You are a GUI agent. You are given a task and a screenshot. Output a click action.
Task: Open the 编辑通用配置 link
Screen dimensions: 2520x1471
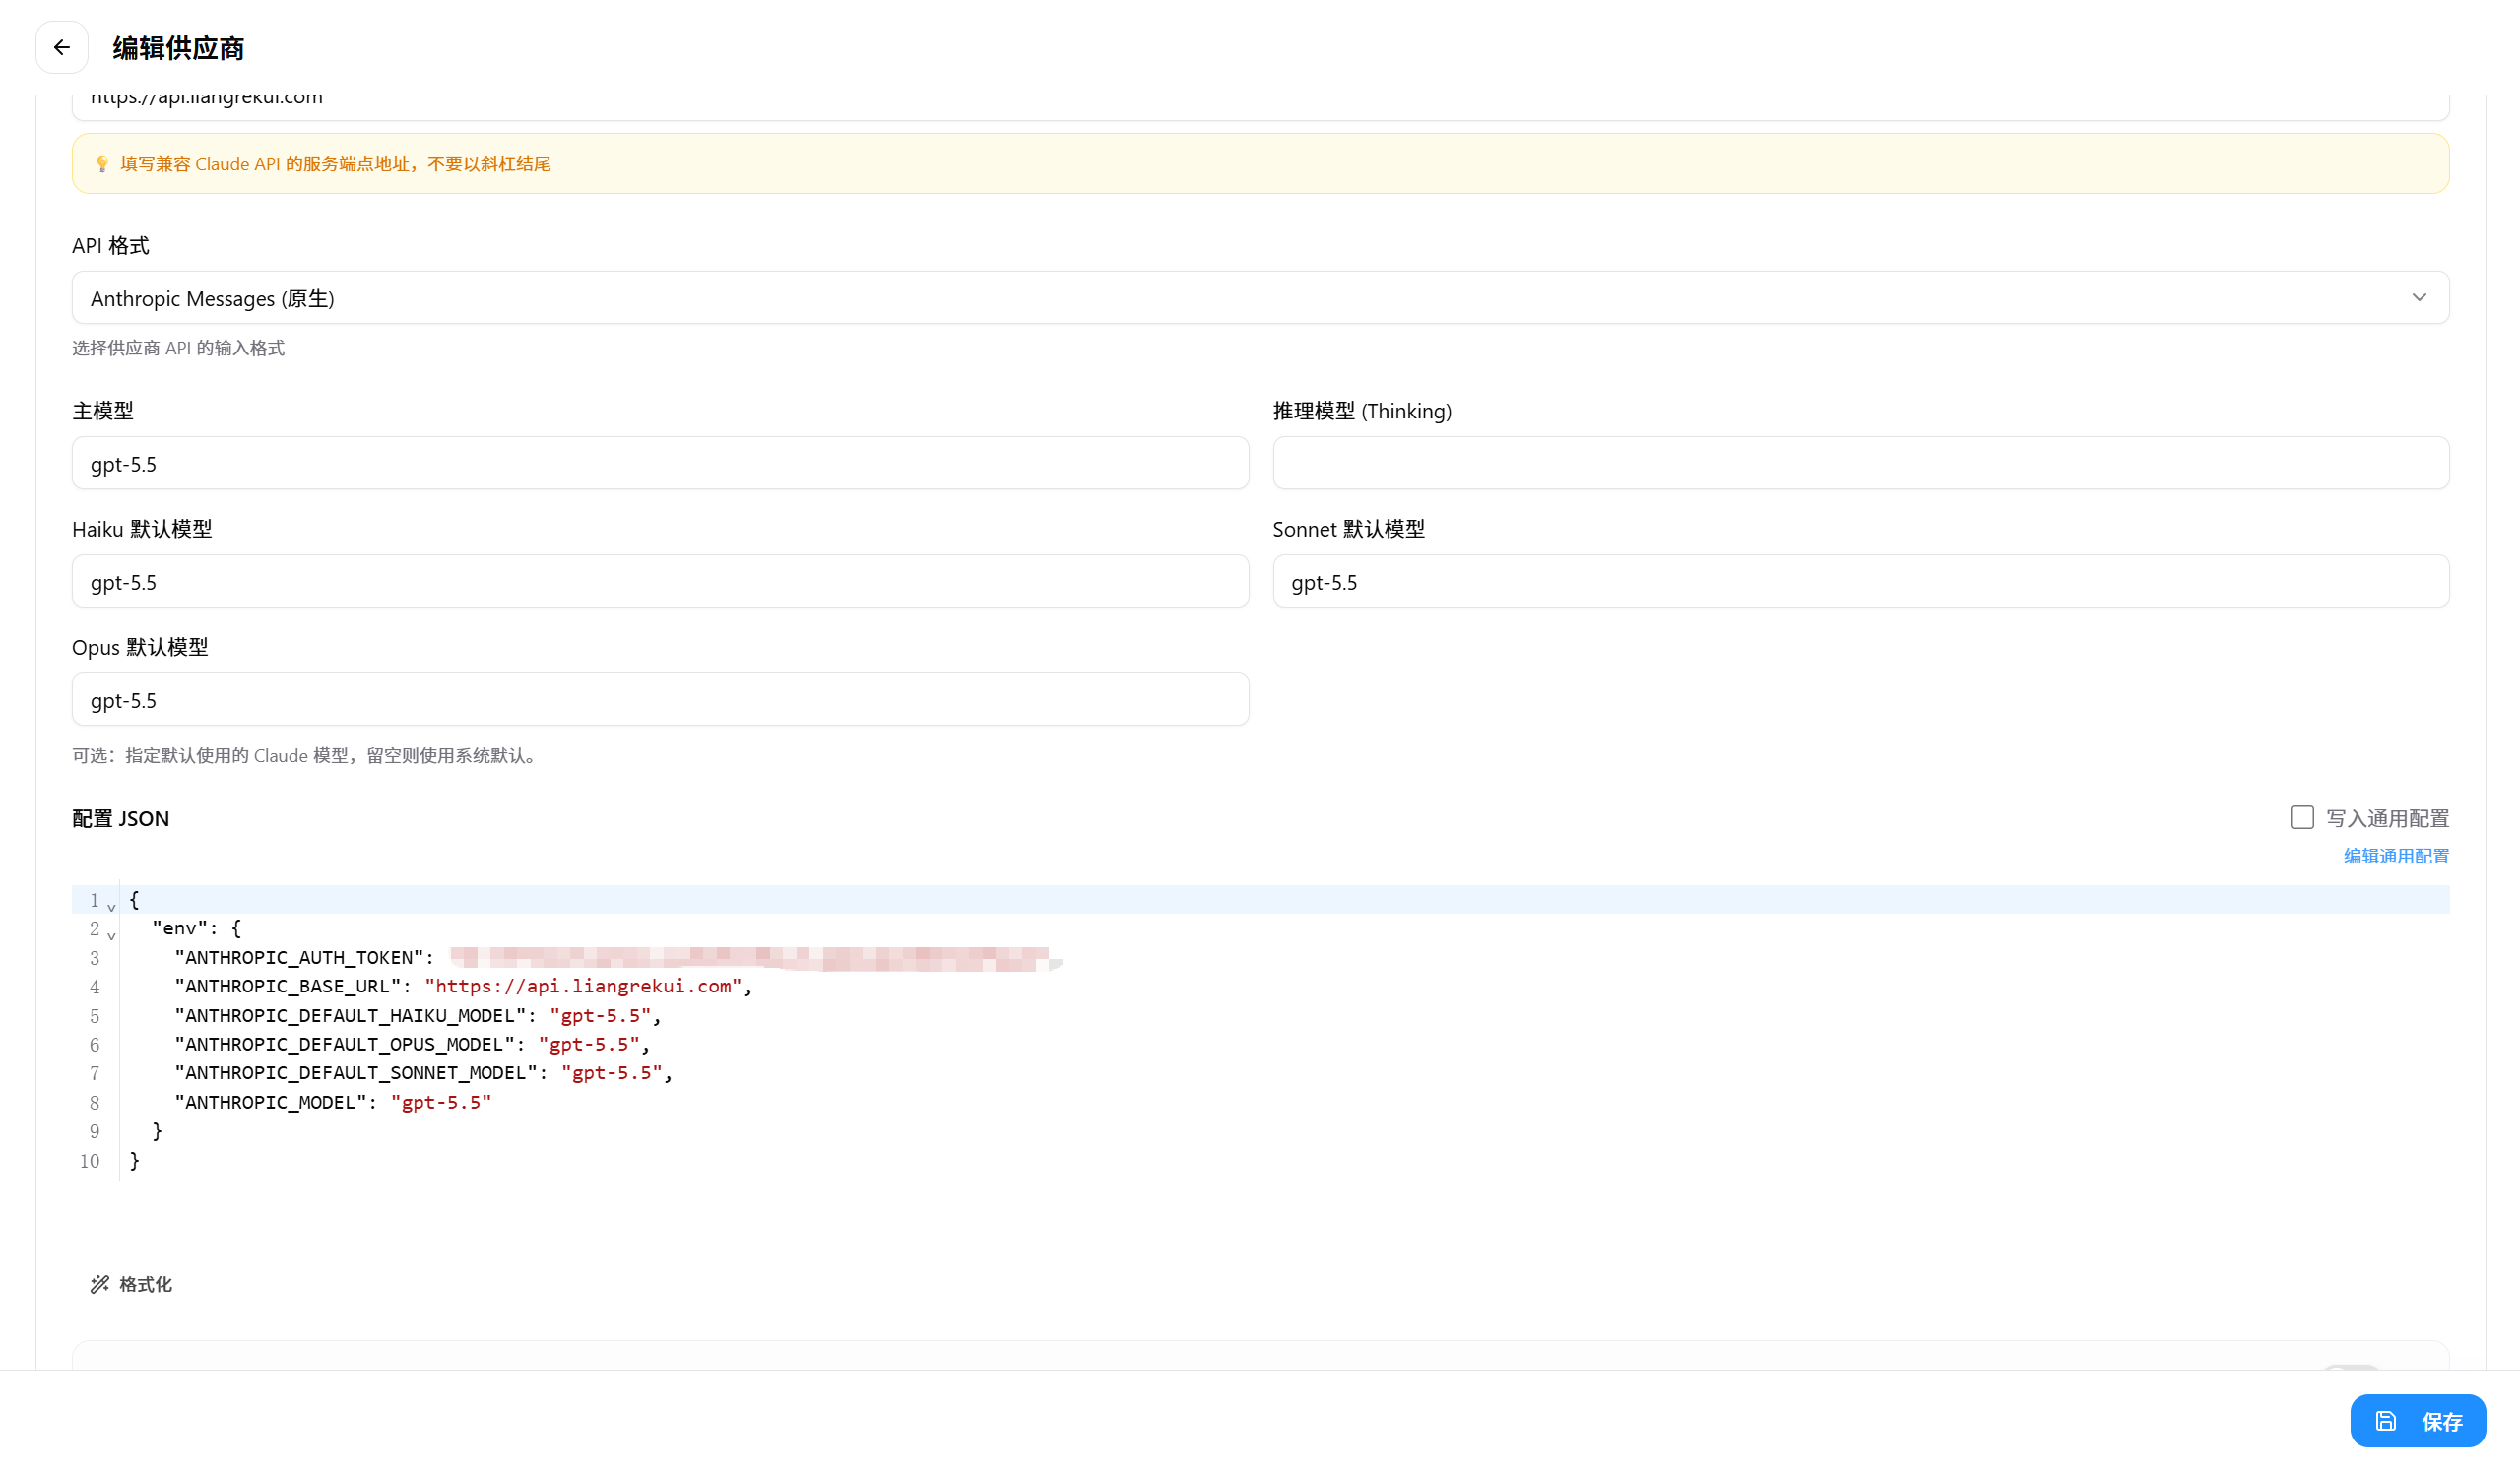(x=2396, y=856)
